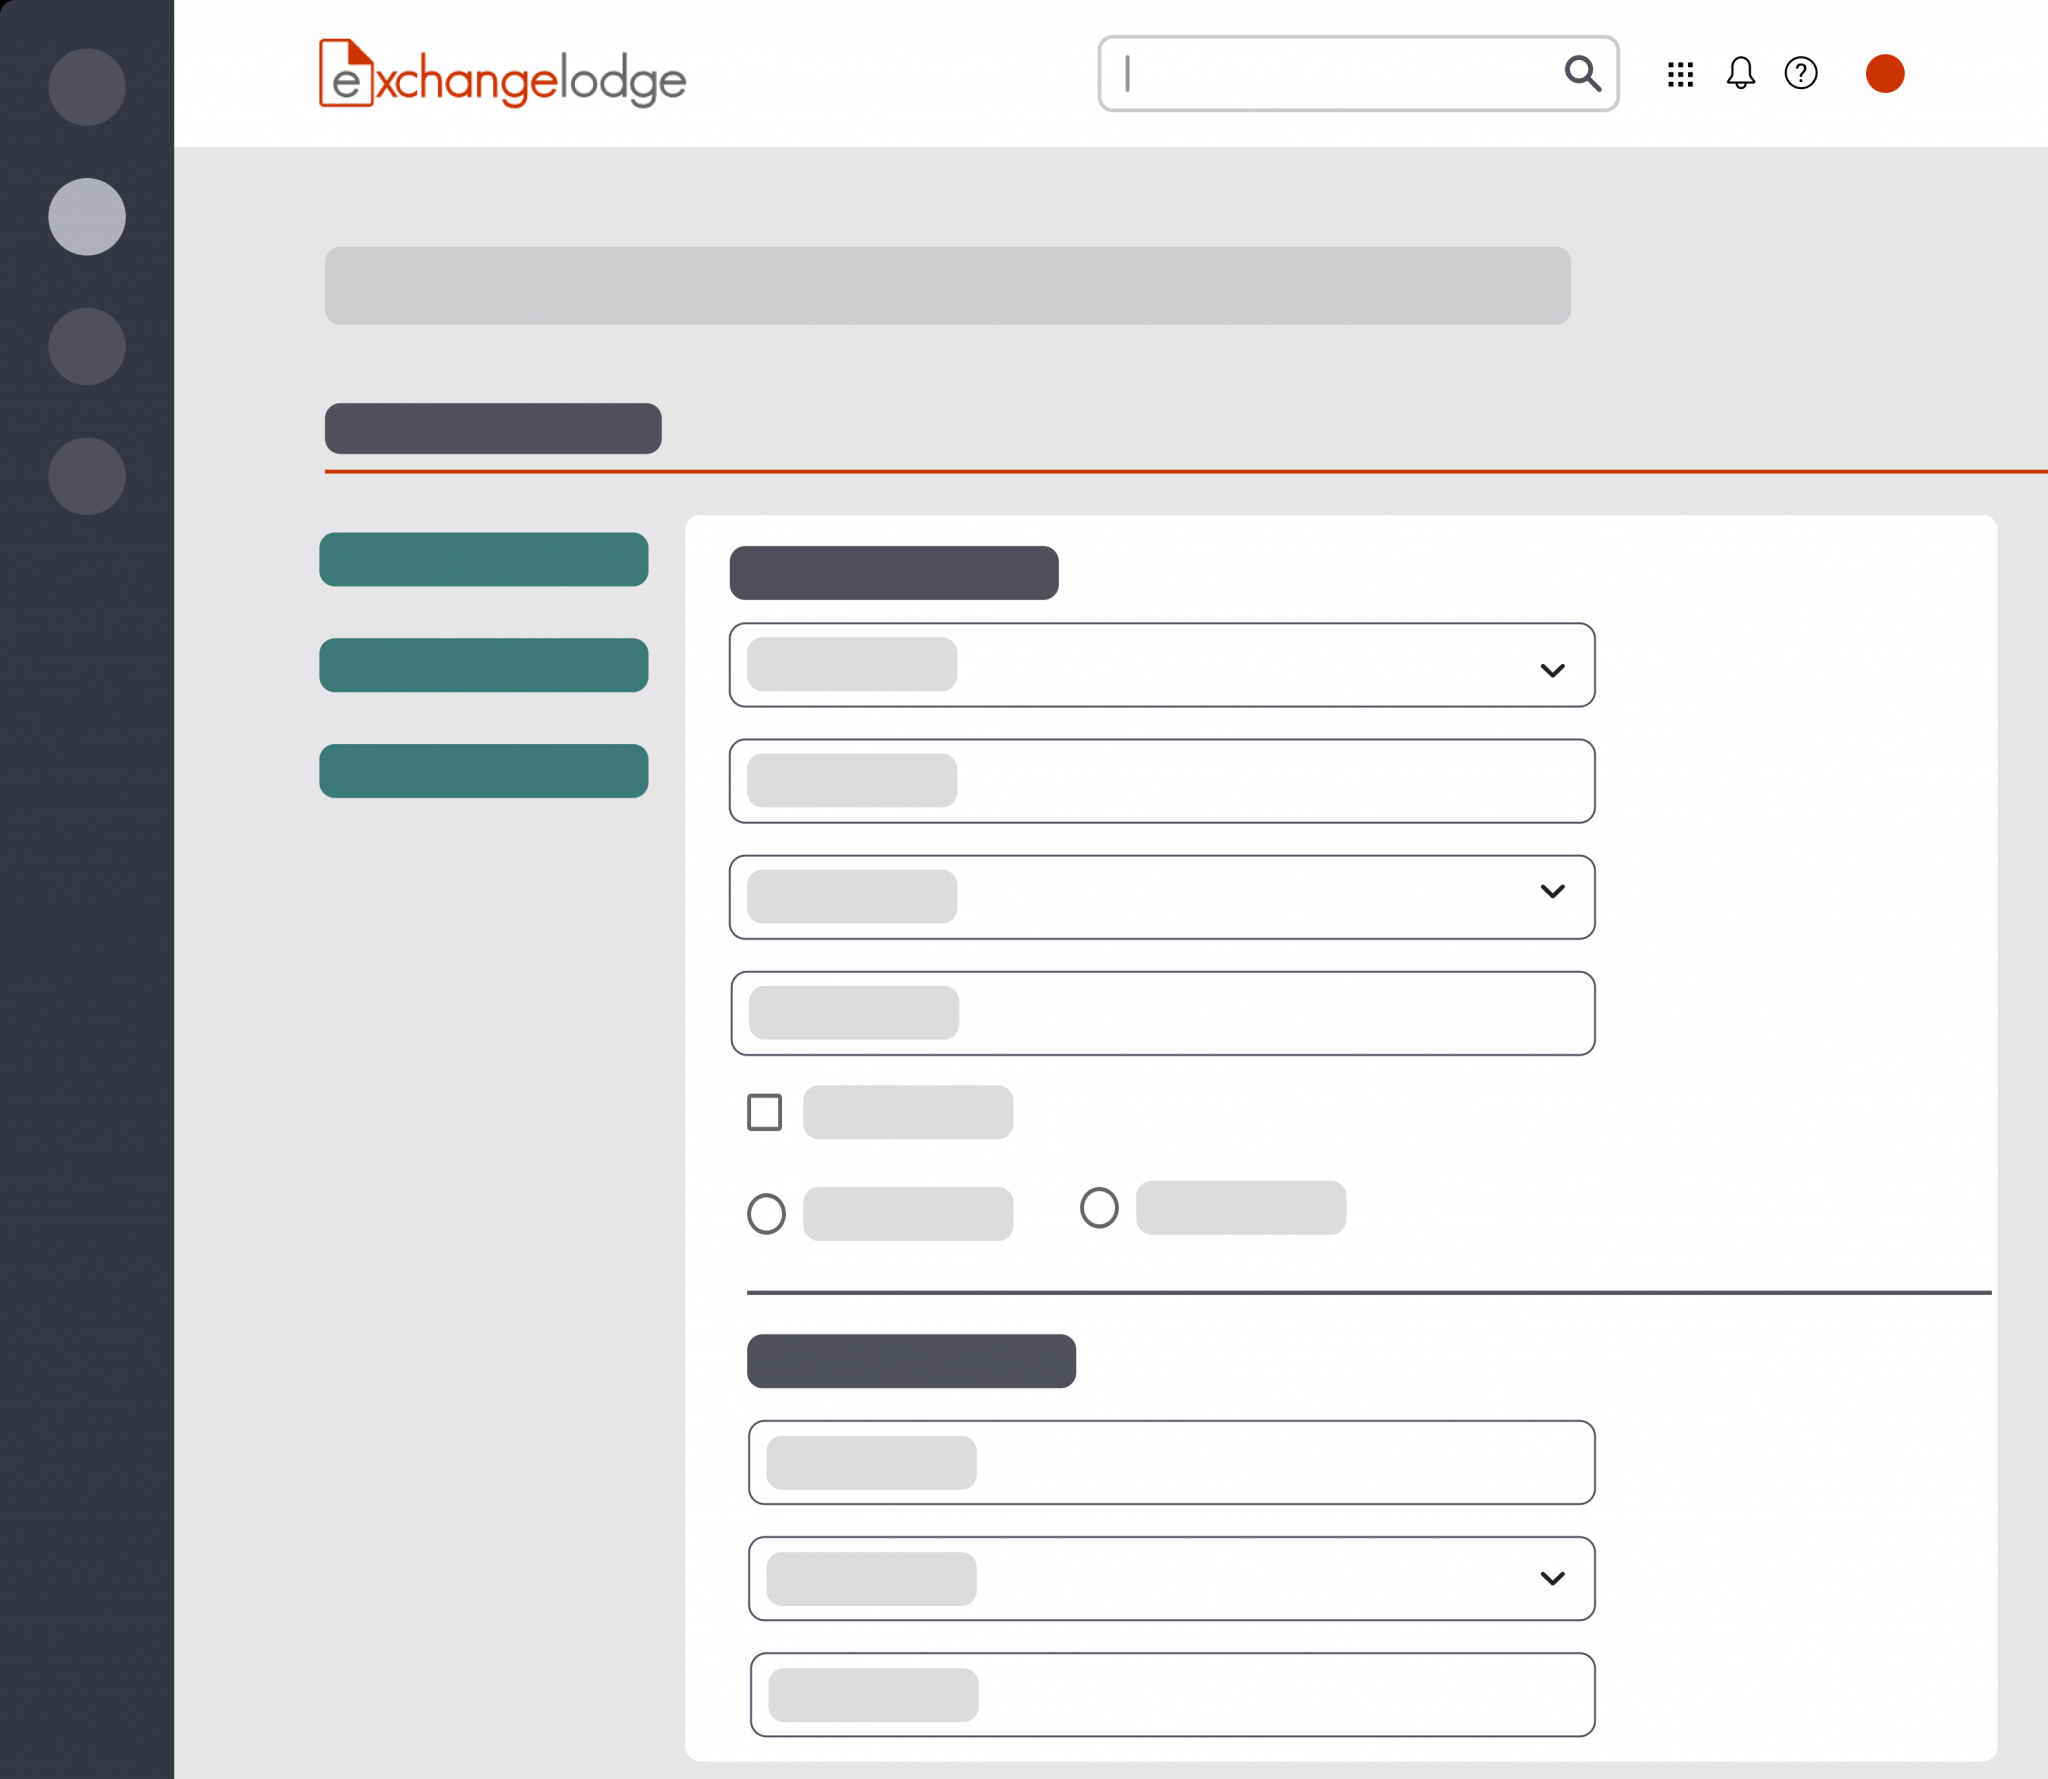This screenshot has height=1779, width=2048.
Task: Select the third teal navigation menu item
Action: [x=484, y=769]
